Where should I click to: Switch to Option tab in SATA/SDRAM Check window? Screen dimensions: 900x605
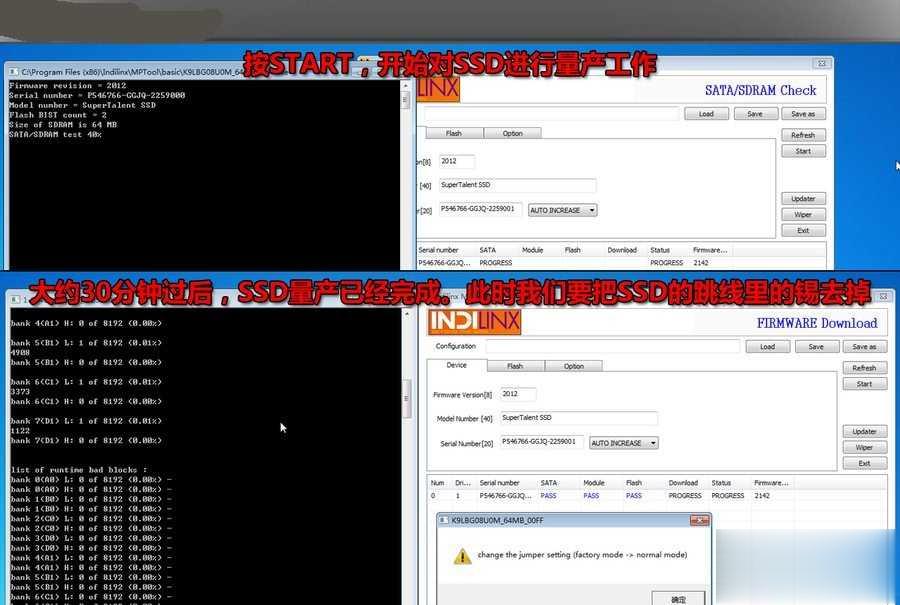(513, 133)
